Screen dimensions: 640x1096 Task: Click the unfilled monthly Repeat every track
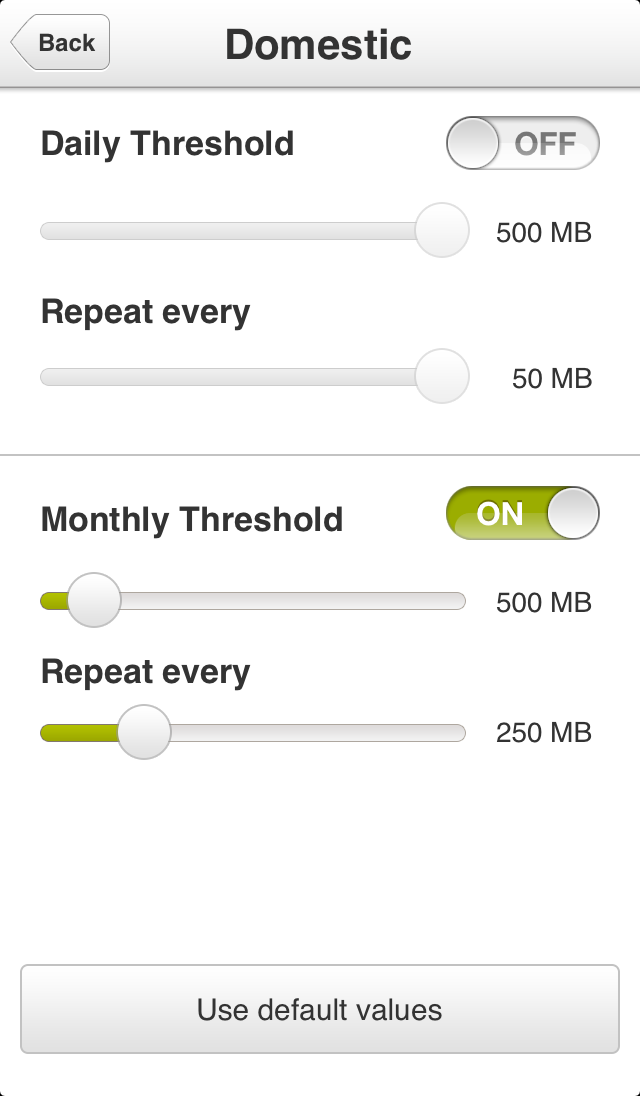pyautogui.click(x=315, y=733)
